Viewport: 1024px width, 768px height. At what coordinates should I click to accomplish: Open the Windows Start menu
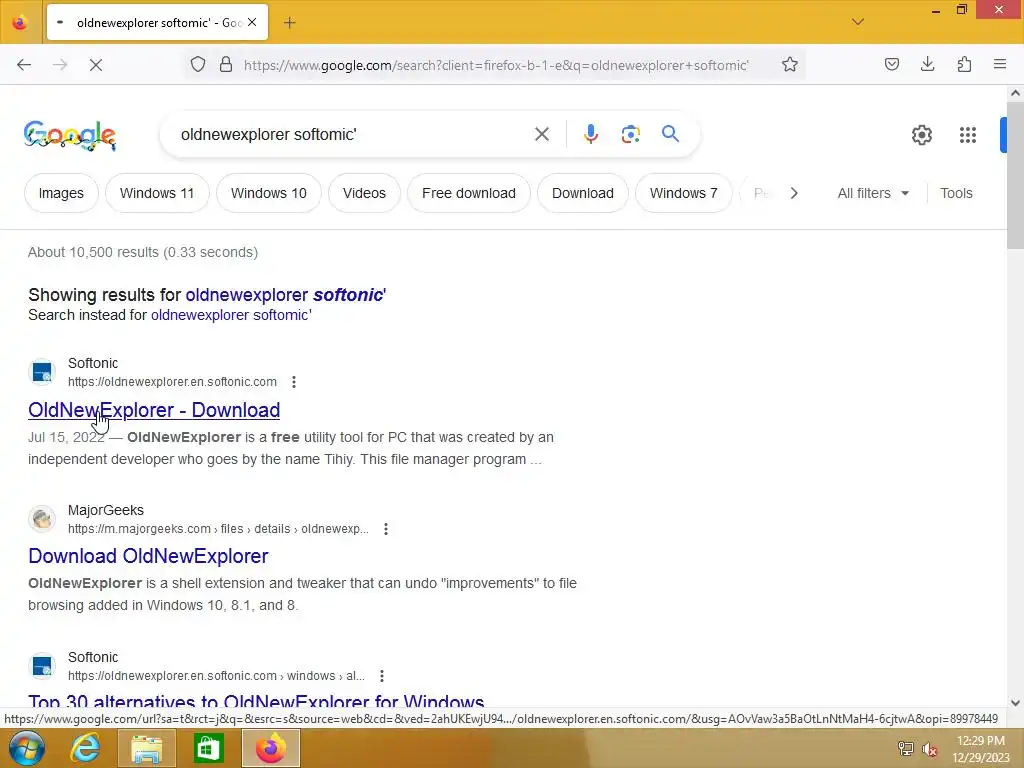click(27, 748)
